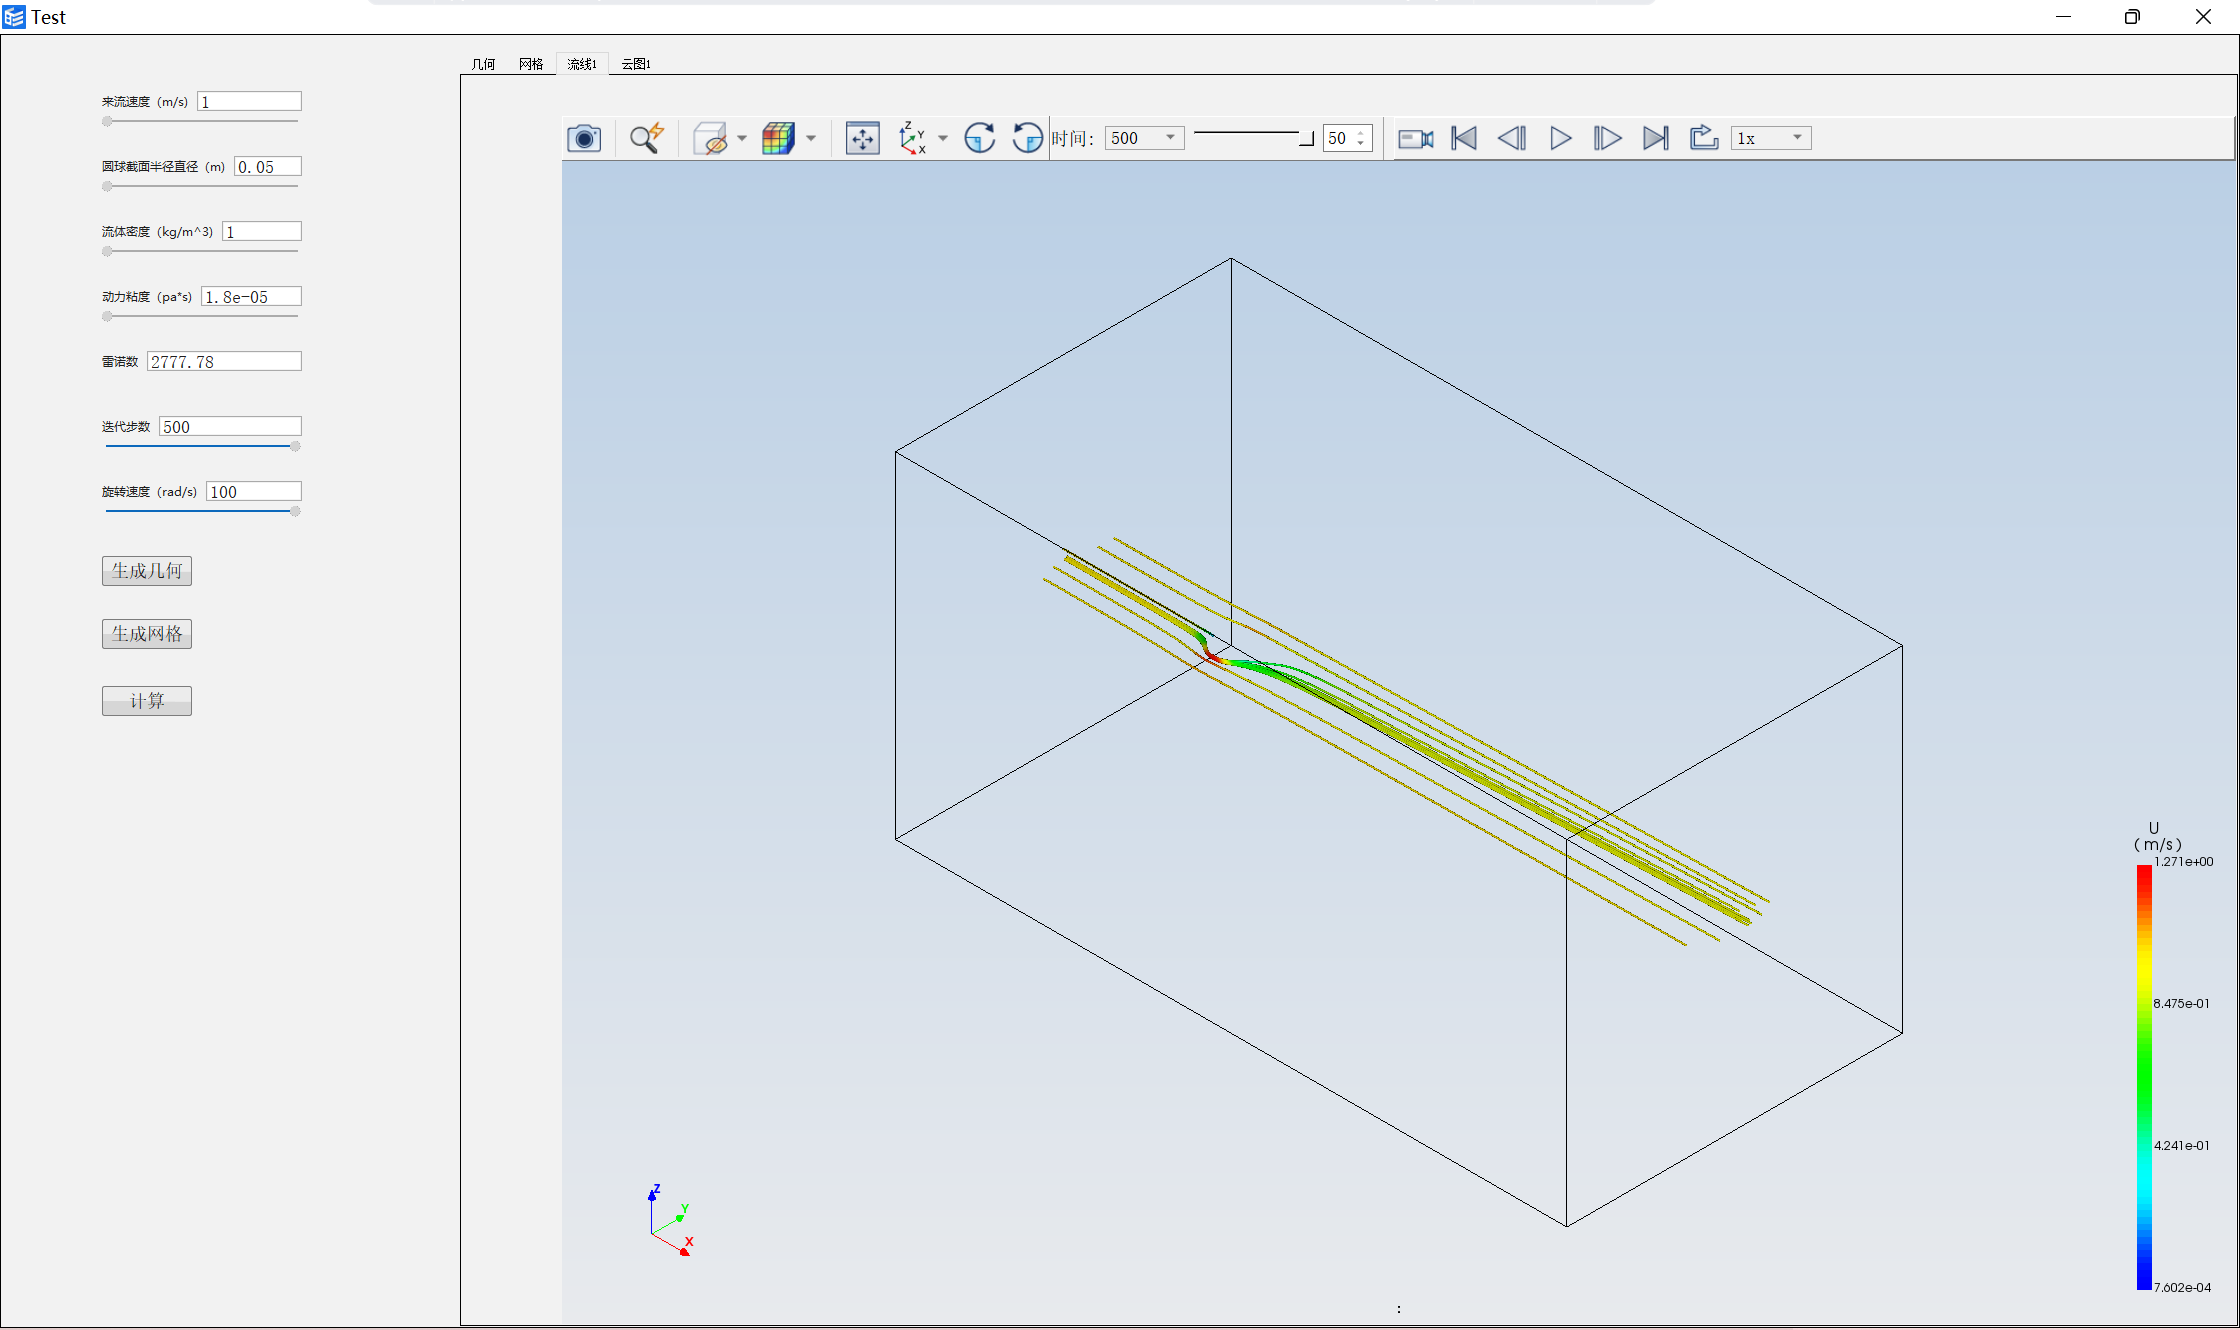Open the axis orientation dropdown arrow
The width and height of the screenshot is (2240, 1330).
click(943, 138)
